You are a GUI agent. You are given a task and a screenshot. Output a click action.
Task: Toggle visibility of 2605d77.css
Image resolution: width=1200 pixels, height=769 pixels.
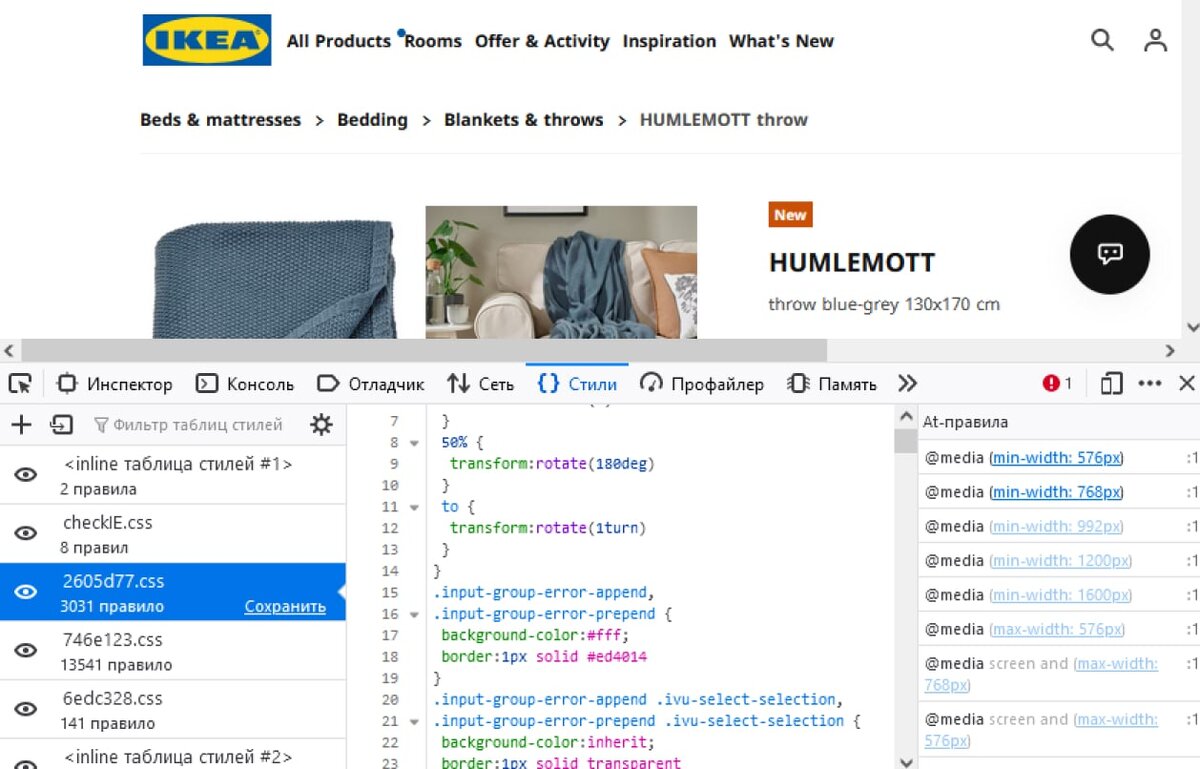(26, 592)
